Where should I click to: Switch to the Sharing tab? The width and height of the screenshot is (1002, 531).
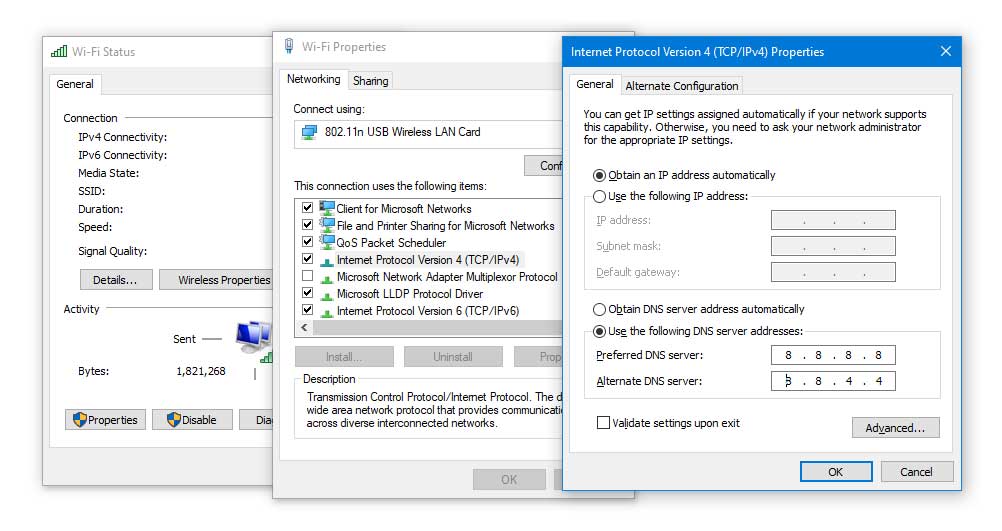click(x=371, y=81)
